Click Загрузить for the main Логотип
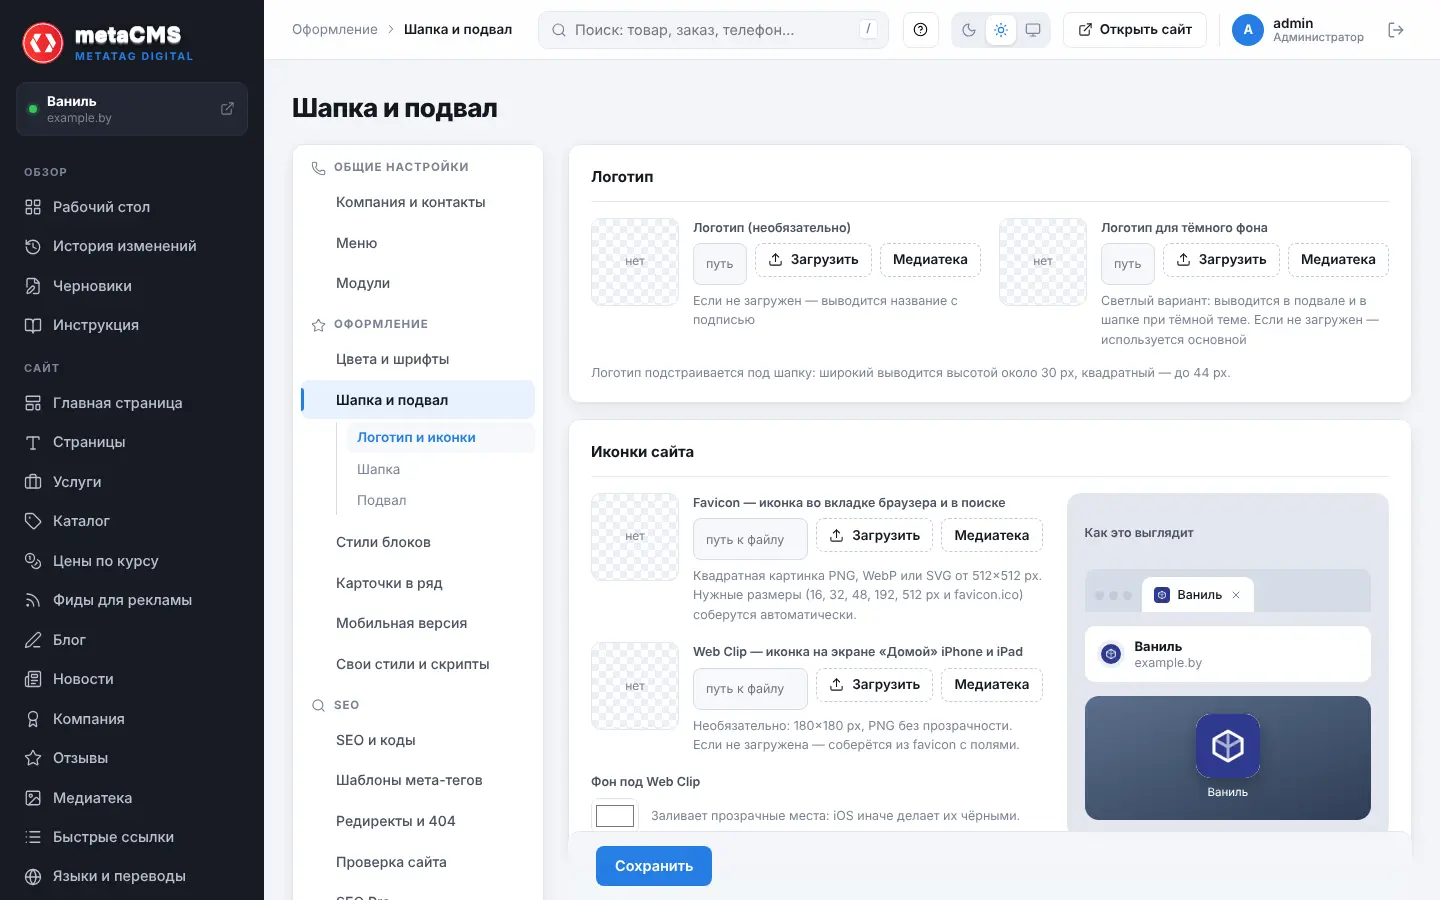1440x900 pixels. [x=813, y=260]
